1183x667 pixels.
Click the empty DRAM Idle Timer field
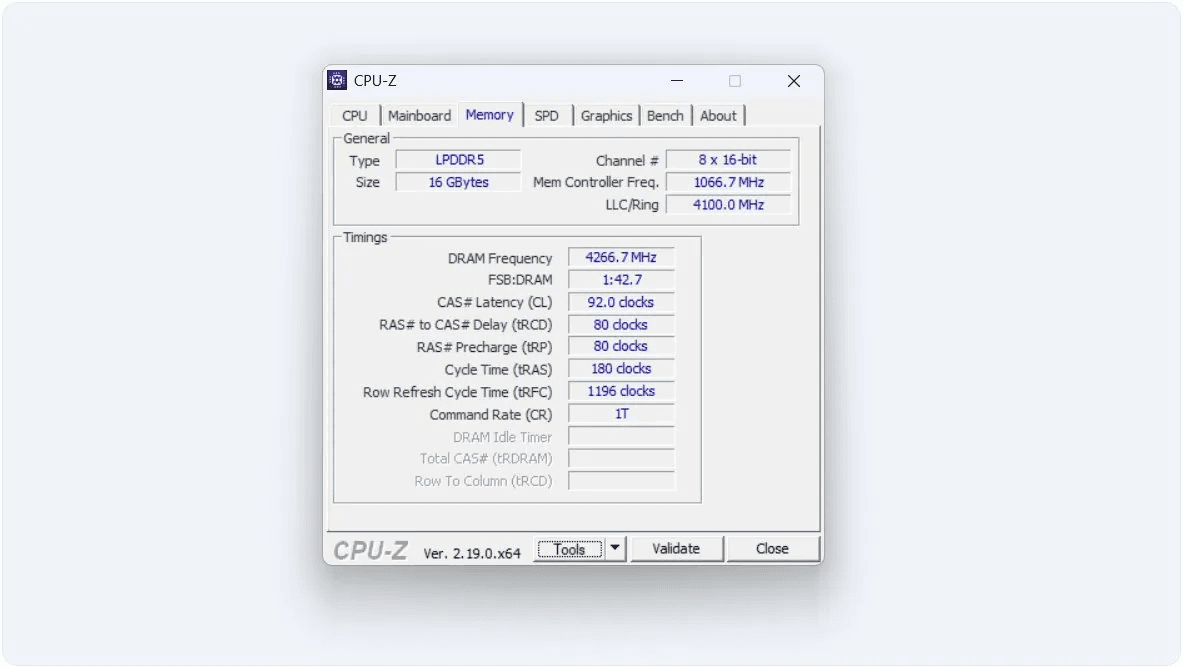pyautogui.click(x=621, y=437)
